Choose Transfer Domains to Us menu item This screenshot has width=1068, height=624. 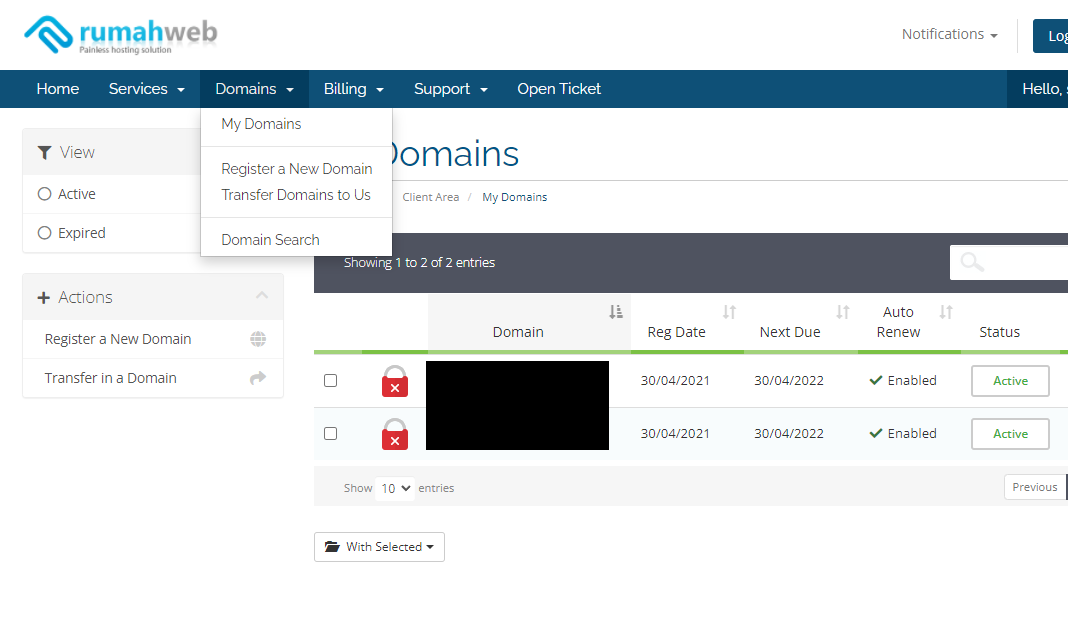tap(296, 195)
